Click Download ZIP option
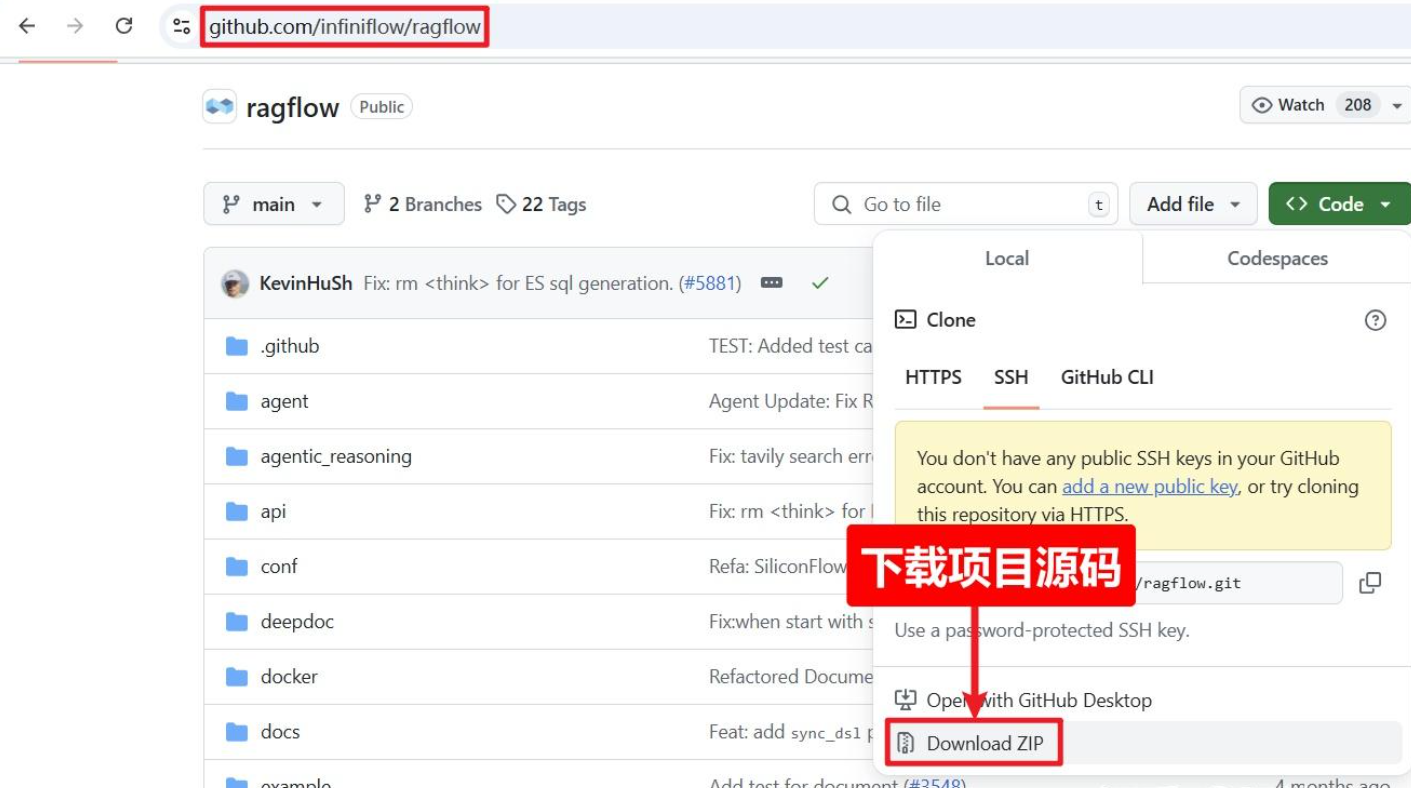The image size is (1411, 788). point(984,743)
